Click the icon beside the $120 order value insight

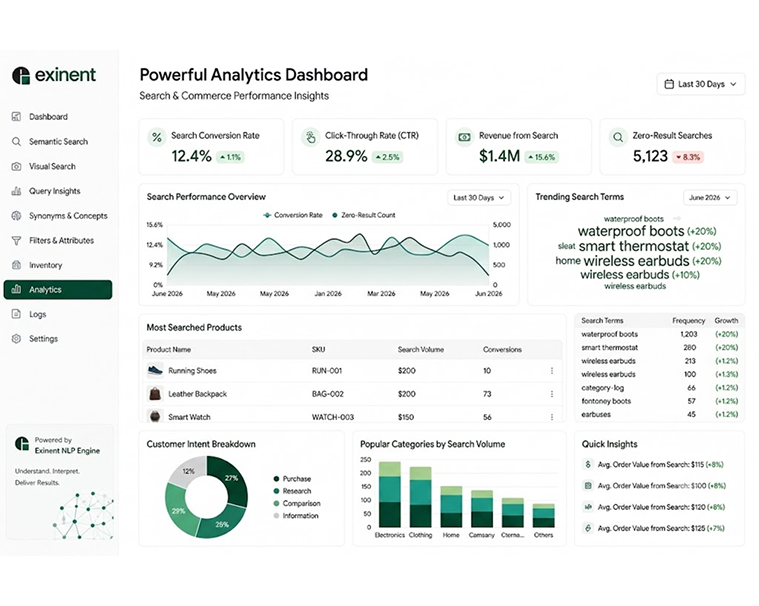(588, 507)
